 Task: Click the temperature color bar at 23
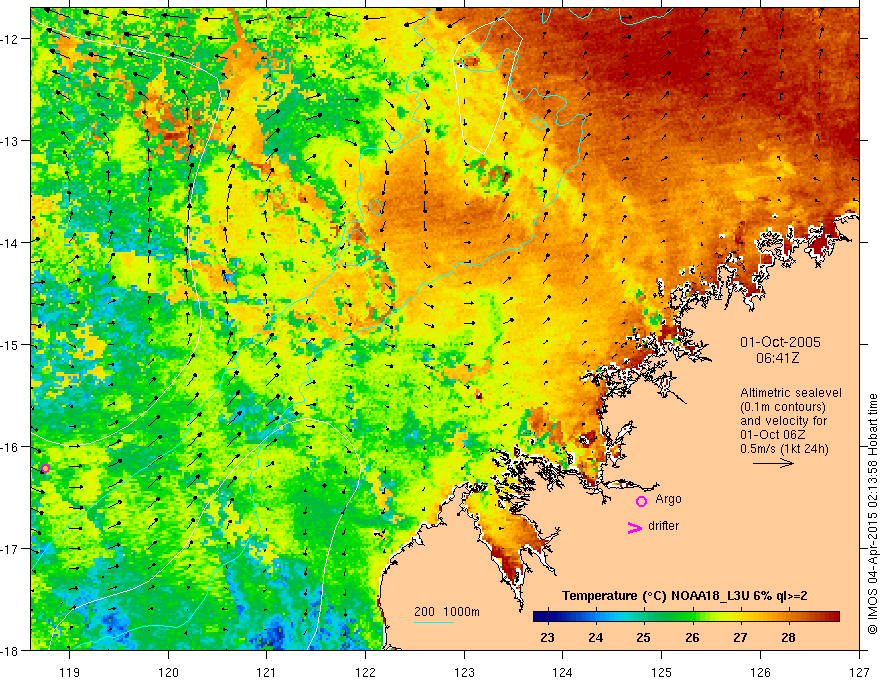coord(547,617)
